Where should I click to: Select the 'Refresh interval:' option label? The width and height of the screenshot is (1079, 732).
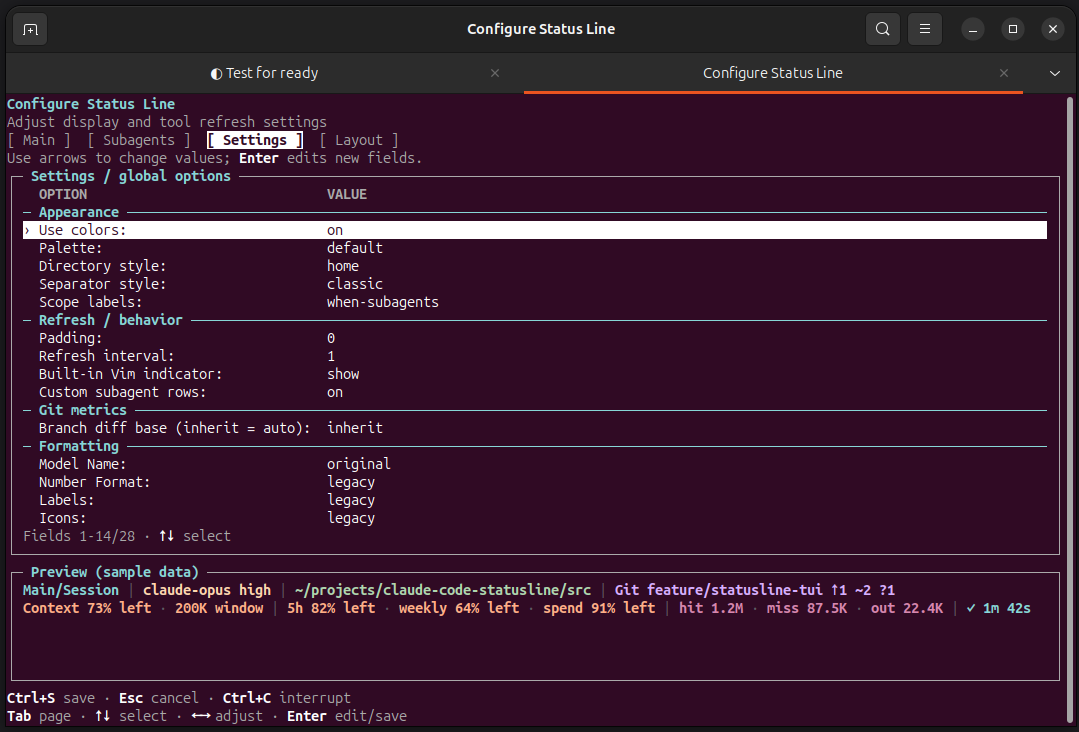point(107,356)
